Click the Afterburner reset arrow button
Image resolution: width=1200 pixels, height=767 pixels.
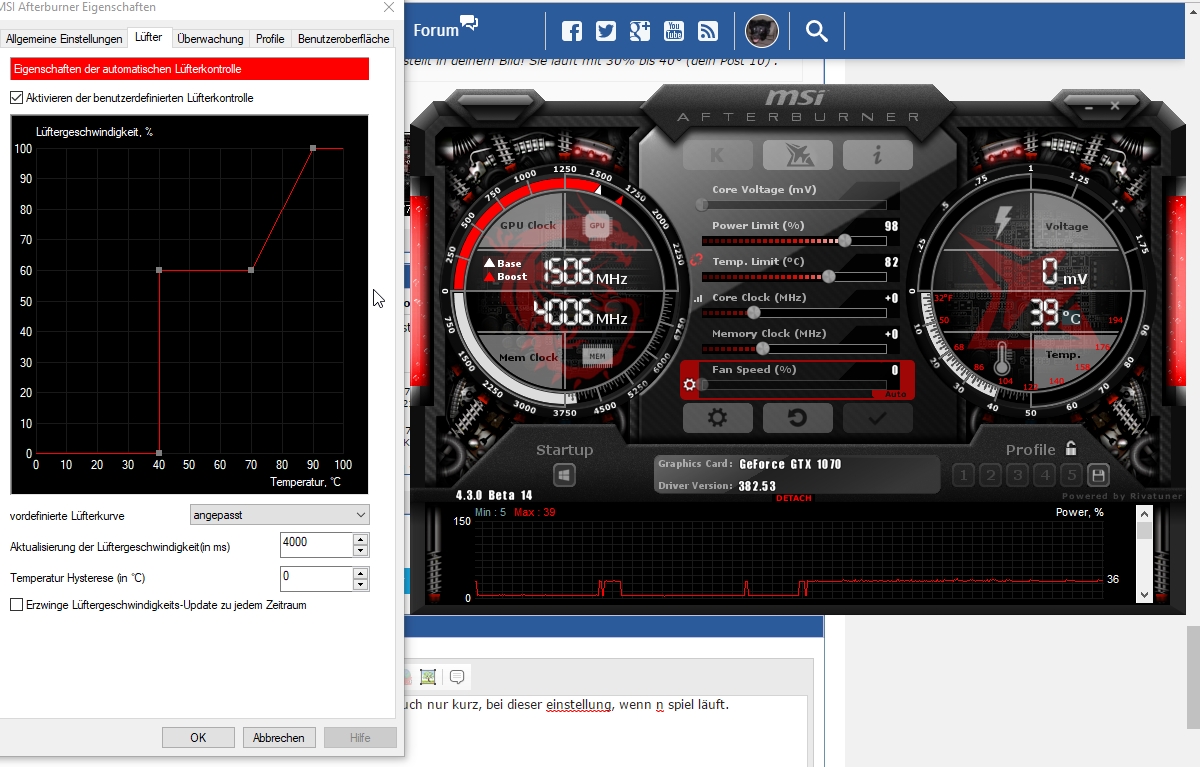797,417
